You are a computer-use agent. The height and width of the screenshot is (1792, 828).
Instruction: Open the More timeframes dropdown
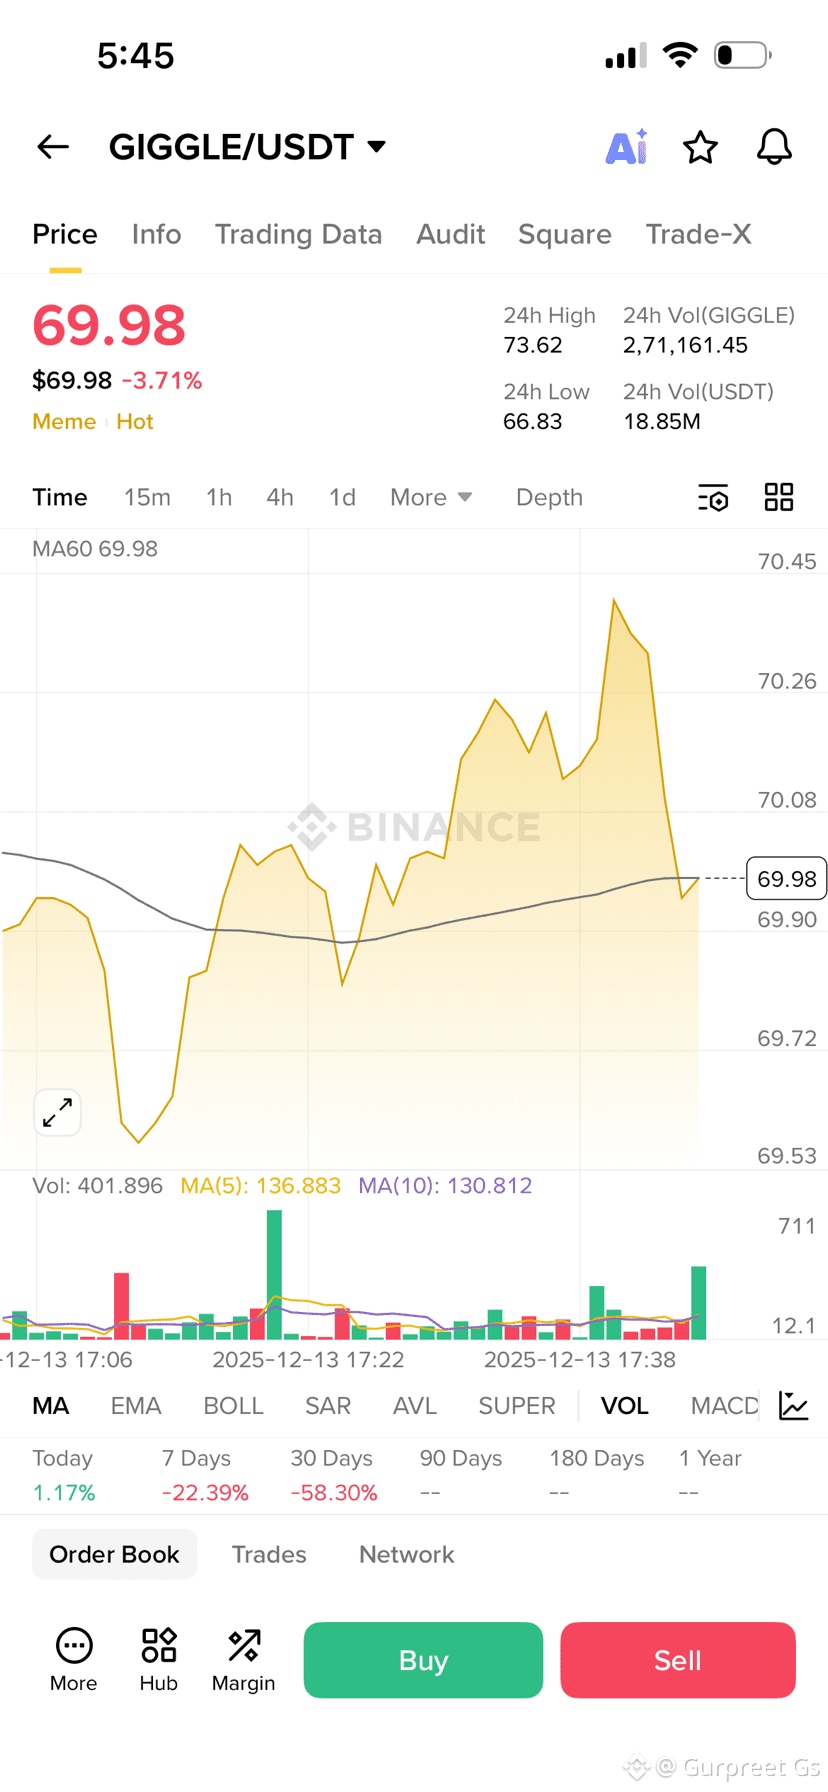tap(431, 497)
